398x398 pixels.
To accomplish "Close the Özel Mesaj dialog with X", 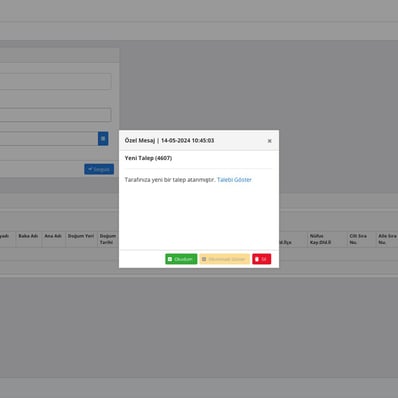I will pos(270,141).
